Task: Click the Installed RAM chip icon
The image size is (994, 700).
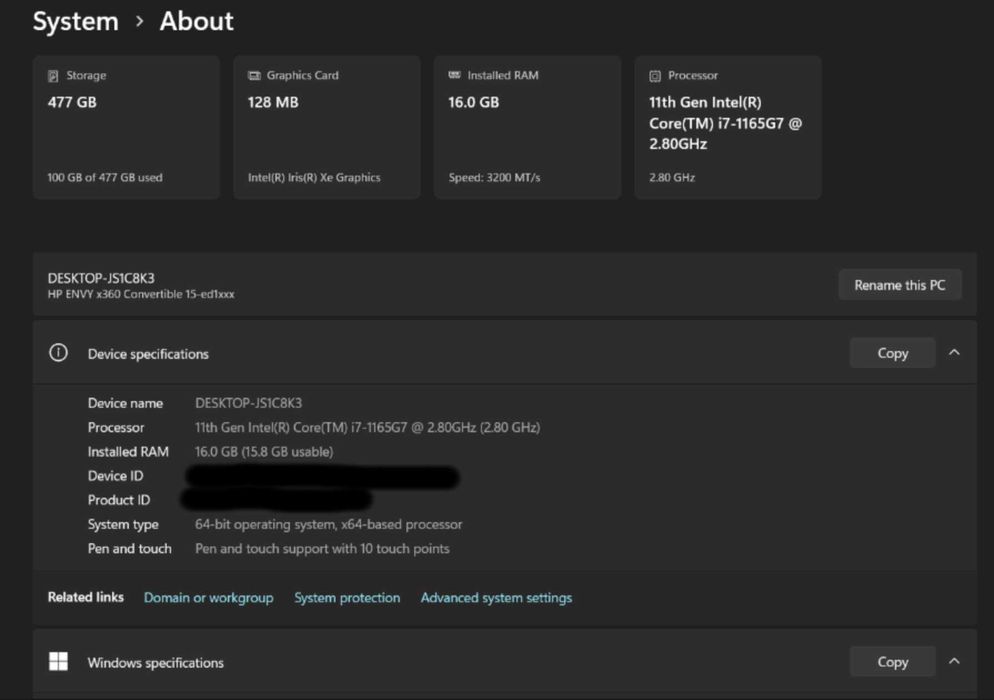Action: pos(455,75)
